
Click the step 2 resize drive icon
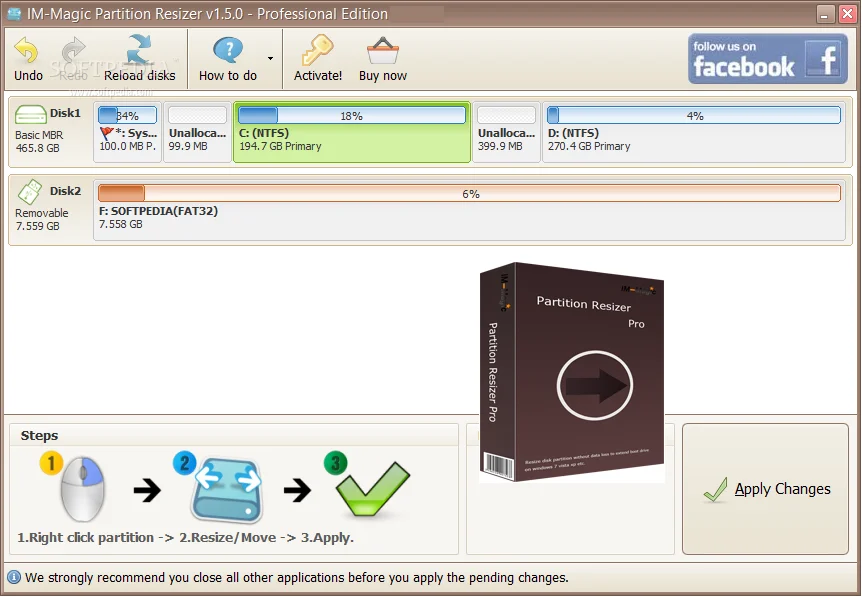pos(226,489)
